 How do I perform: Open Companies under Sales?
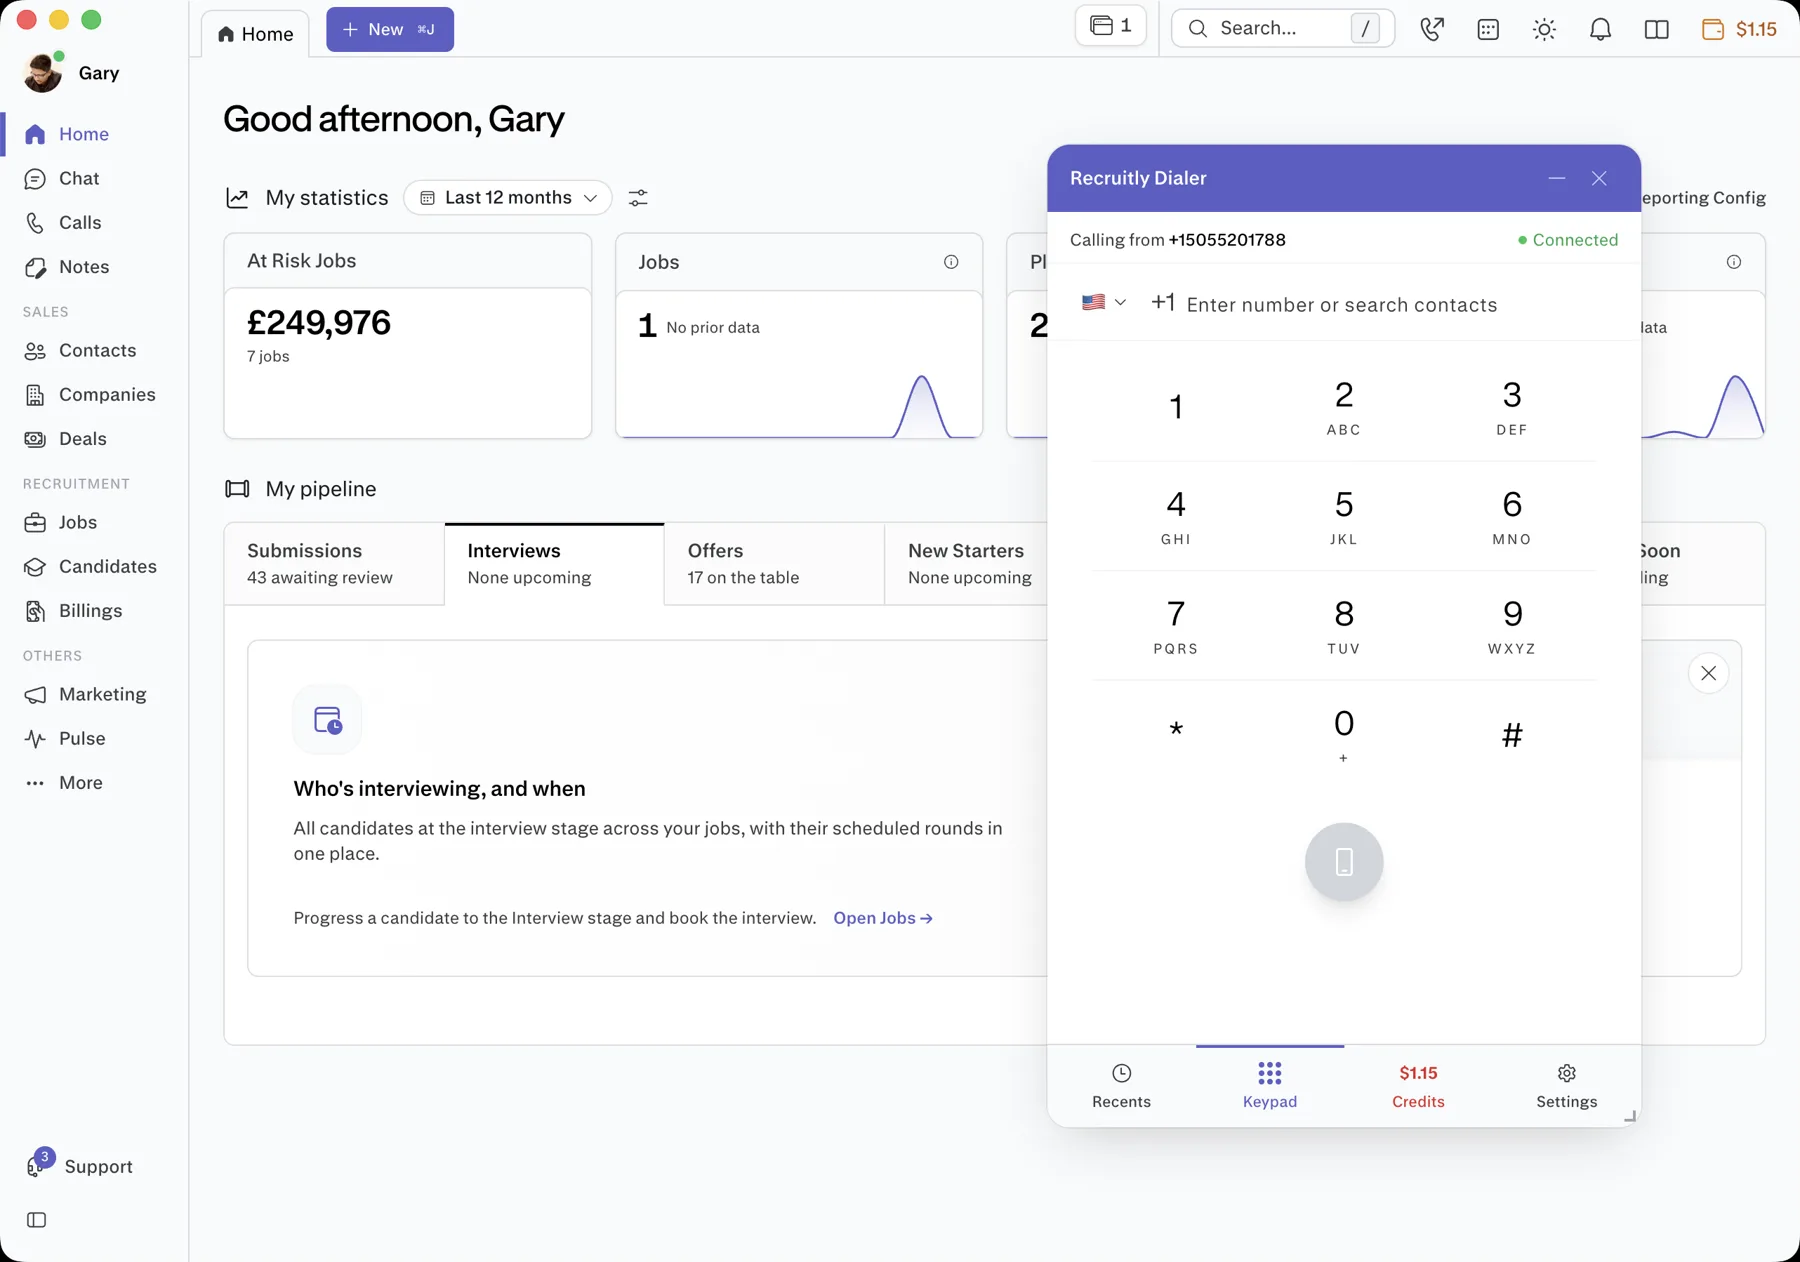pyautogui.click(x=107, y=394)
